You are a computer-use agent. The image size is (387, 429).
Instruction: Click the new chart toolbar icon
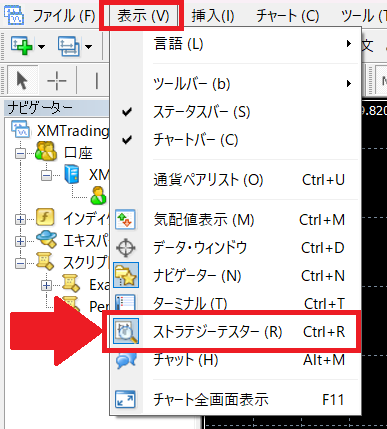click(x=21, y=46)
